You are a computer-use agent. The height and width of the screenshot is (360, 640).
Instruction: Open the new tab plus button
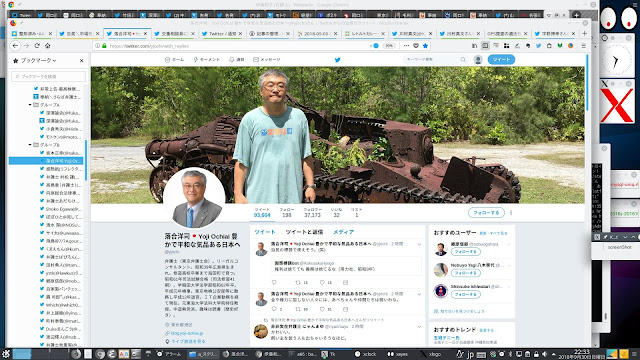584,33
